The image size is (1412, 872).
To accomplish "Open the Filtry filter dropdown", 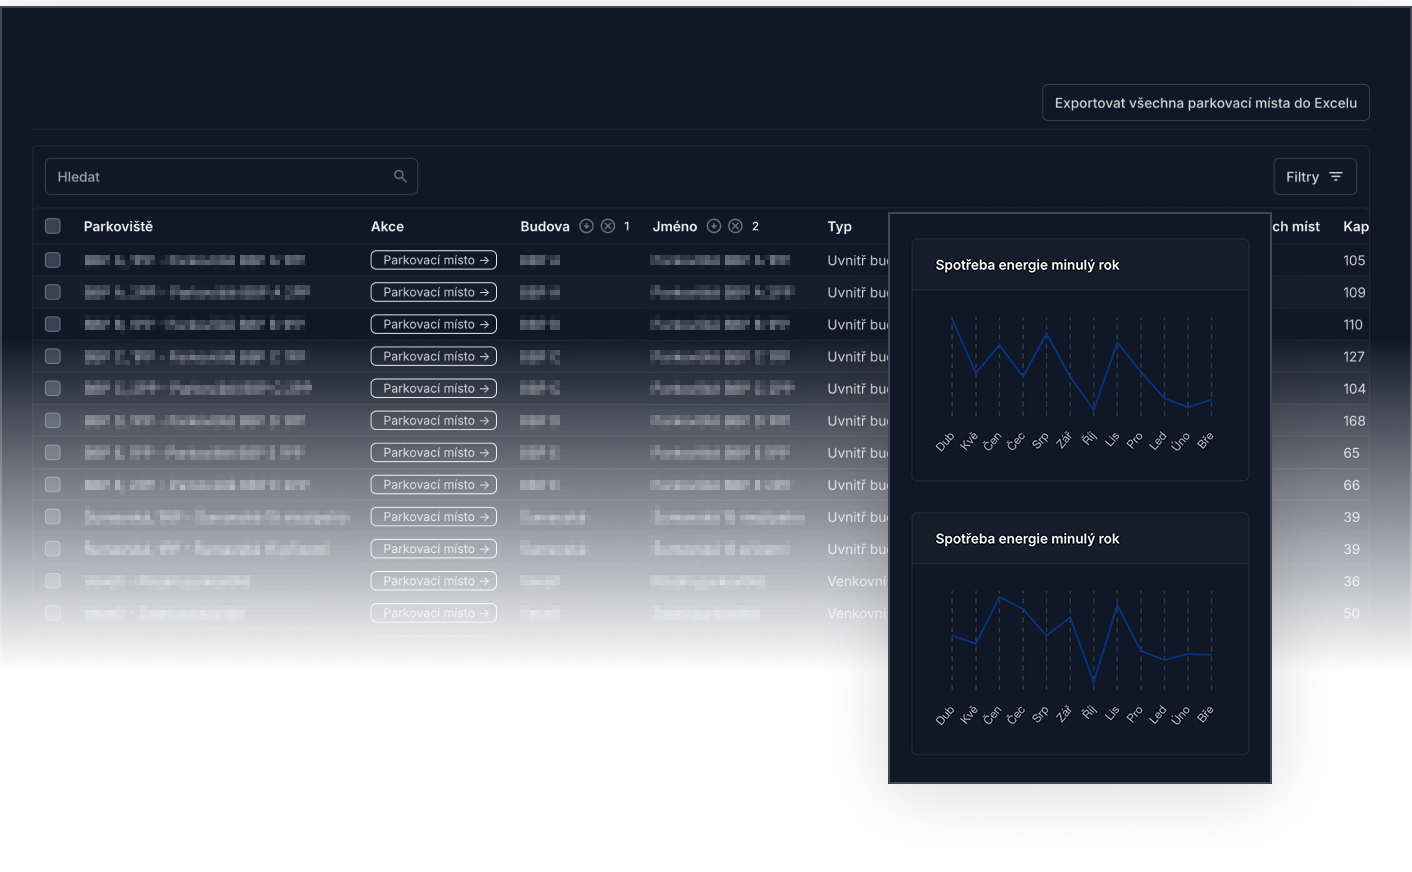I will 1314,177.
